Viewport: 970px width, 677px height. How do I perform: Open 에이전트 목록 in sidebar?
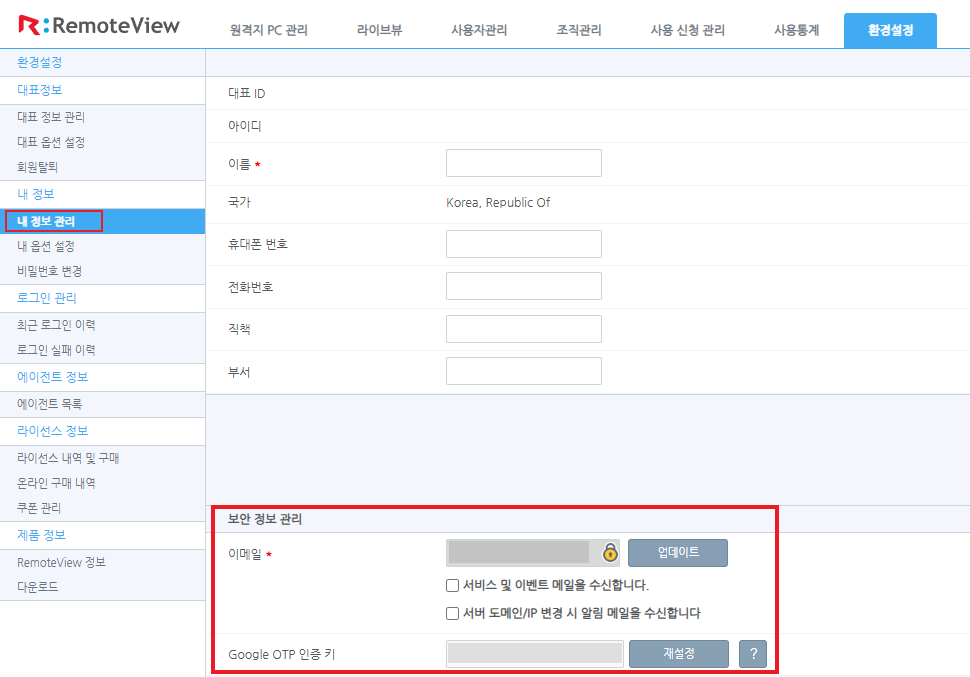(x=49, y=404)
